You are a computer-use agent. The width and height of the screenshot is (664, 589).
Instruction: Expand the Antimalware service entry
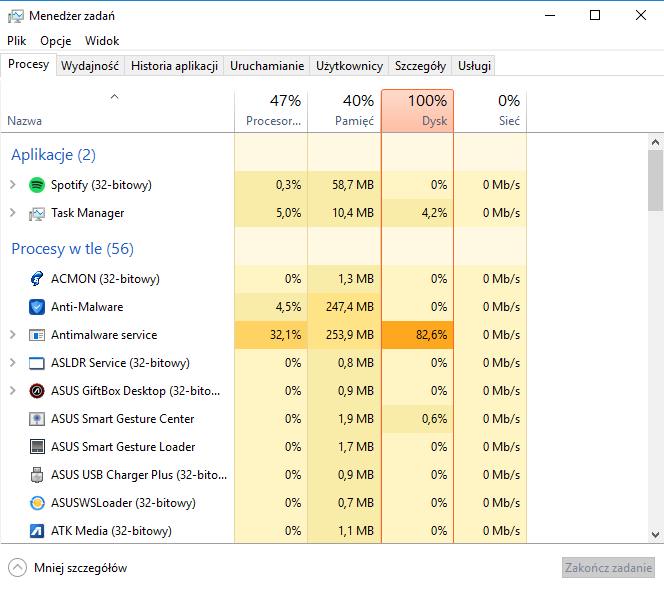coord(13,335)
